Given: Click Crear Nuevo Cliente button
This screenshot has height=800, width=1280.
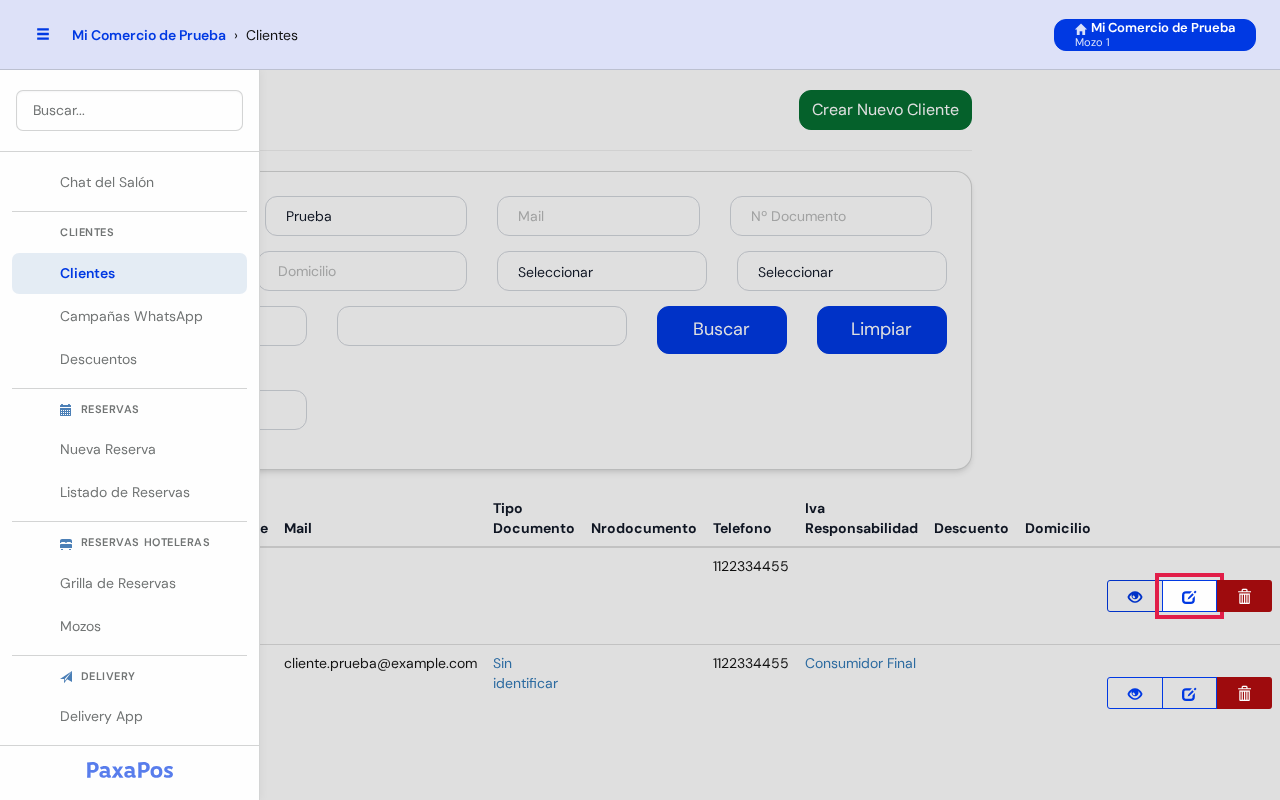Looking at the screenshot, I should pyautogui.click(x=885, y=110).
